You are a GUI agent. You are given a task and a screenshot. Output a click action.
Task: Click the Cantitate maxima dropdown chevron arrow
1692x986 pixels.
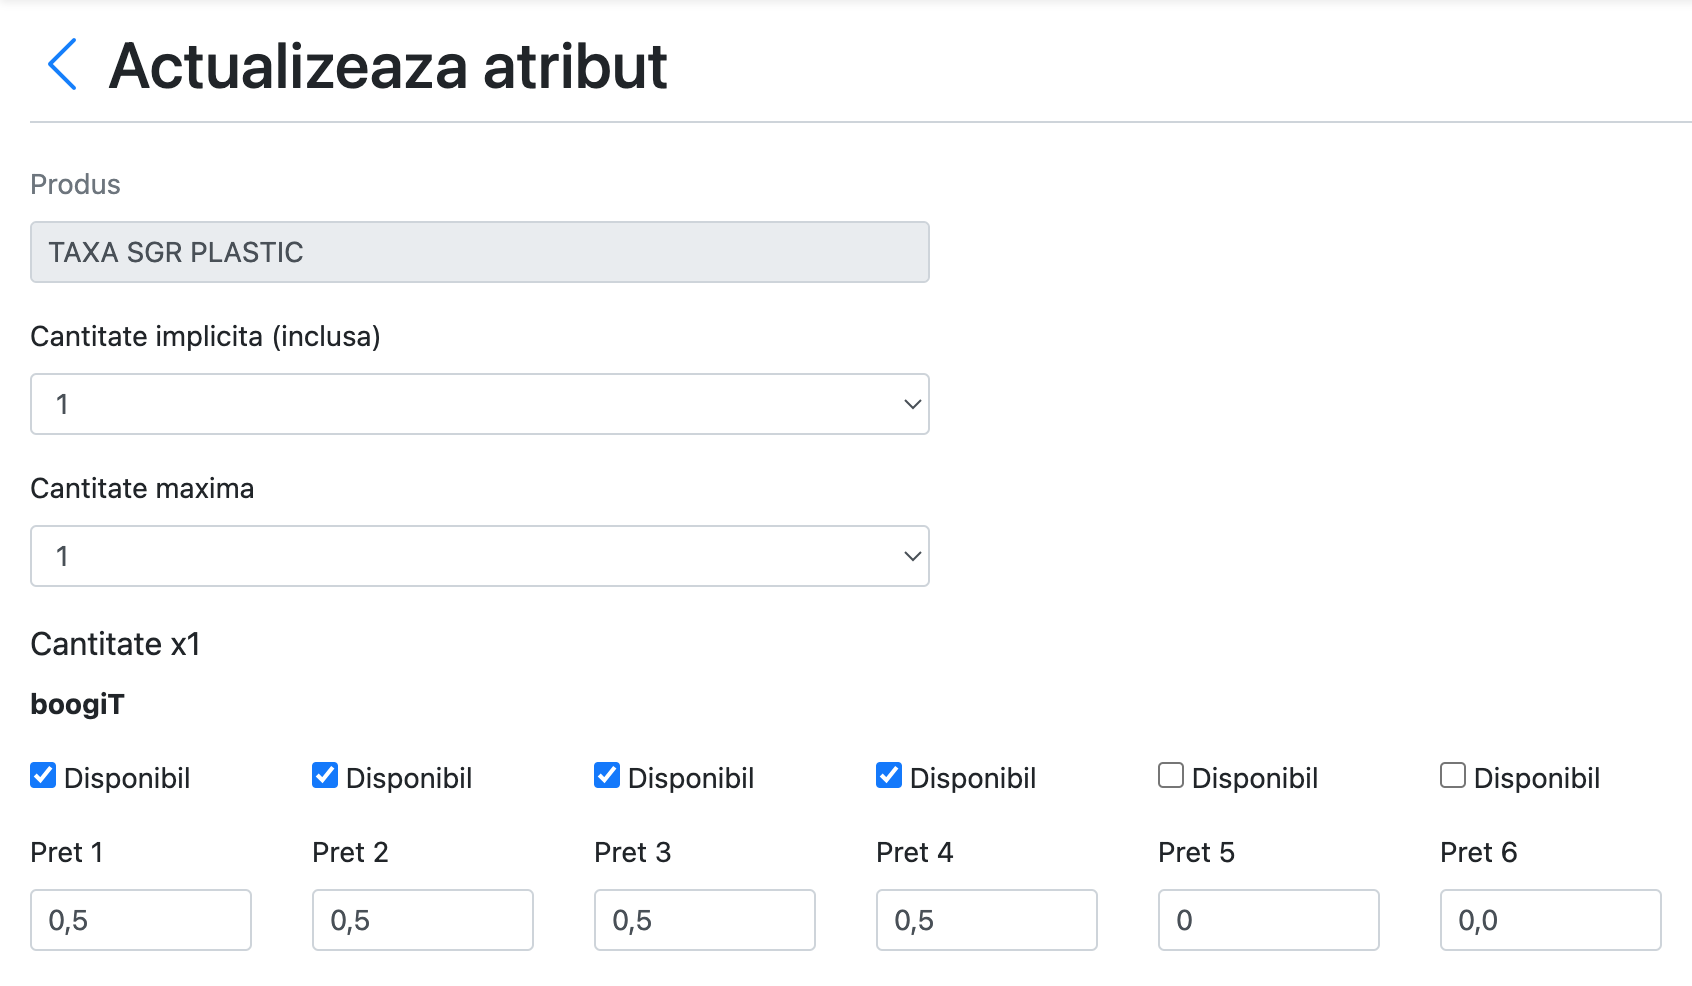912,556
